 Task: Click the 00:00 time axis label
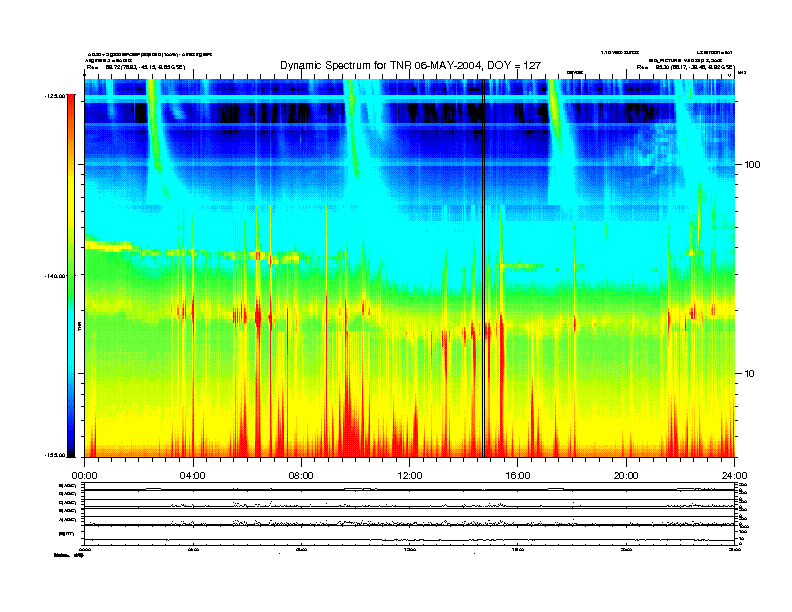coord(84,476)
